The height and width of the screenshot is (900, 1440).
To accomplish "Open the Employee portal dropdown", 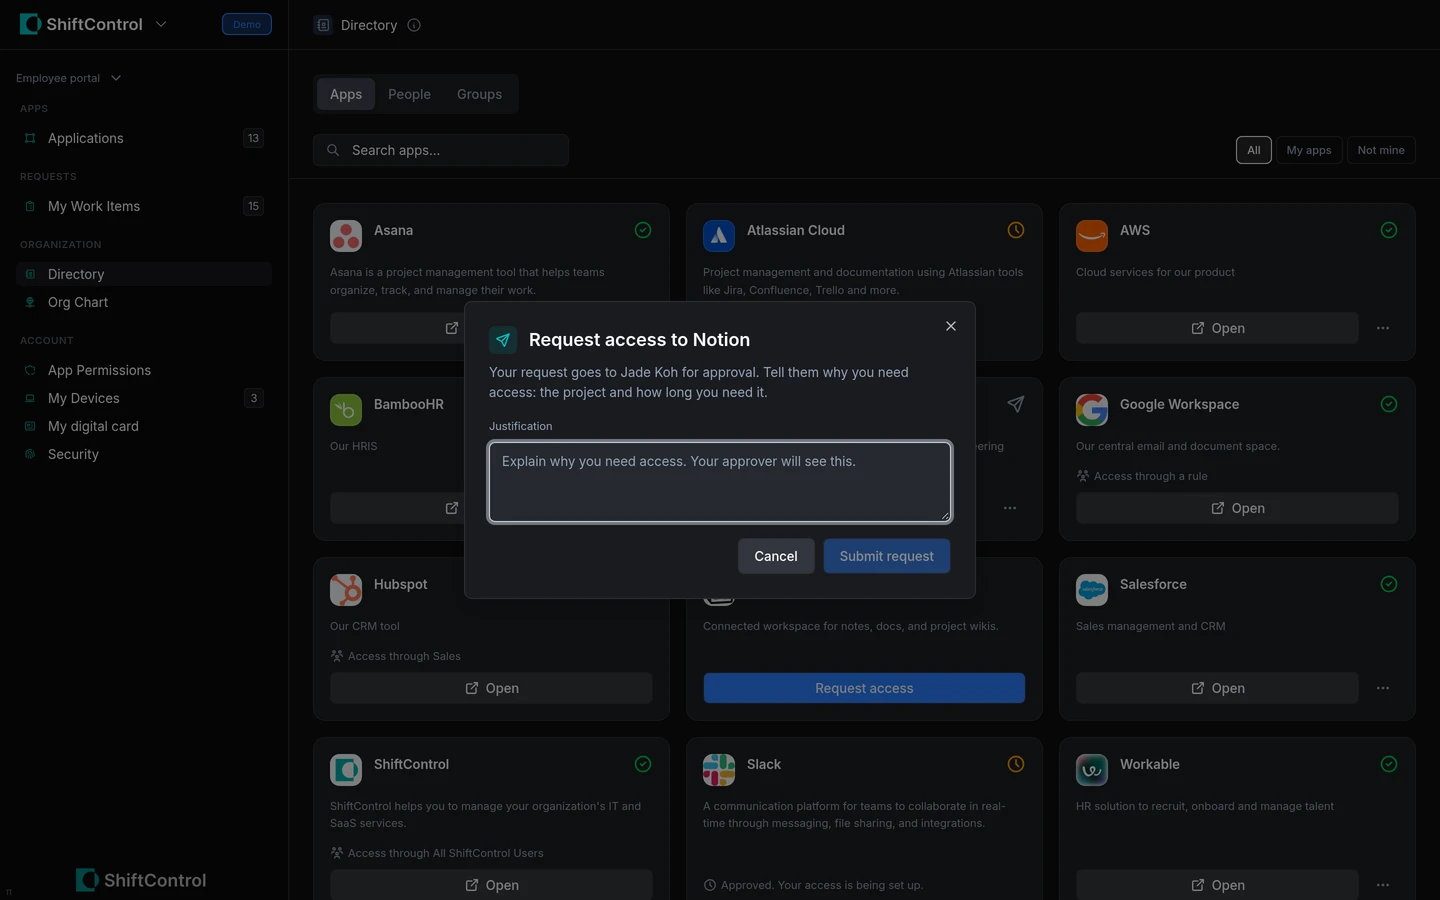I will (x=68, y=78).
